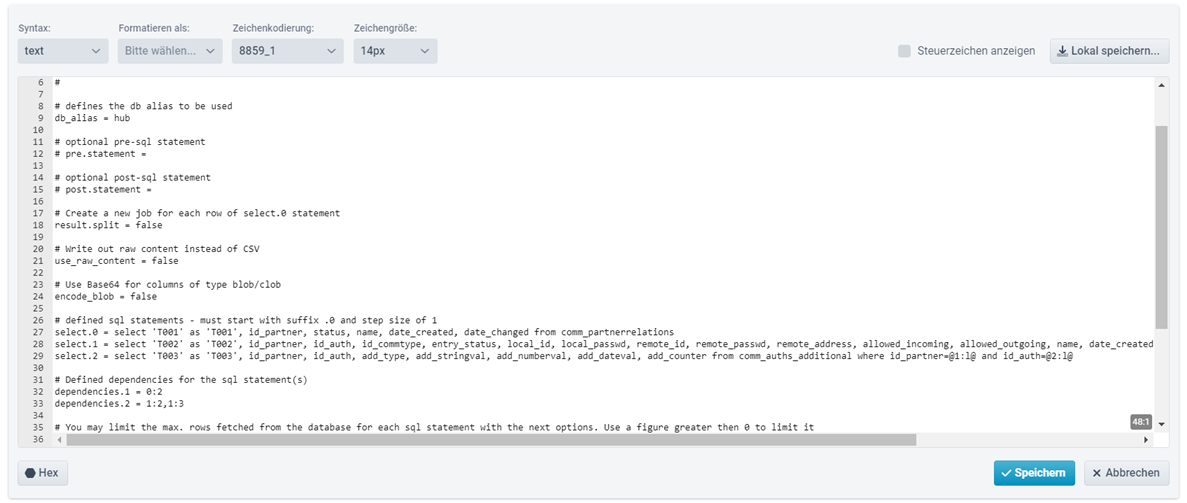
Task: Enable the Steuerzeichen anzeigen checkbox
Action: pos(905,52)
